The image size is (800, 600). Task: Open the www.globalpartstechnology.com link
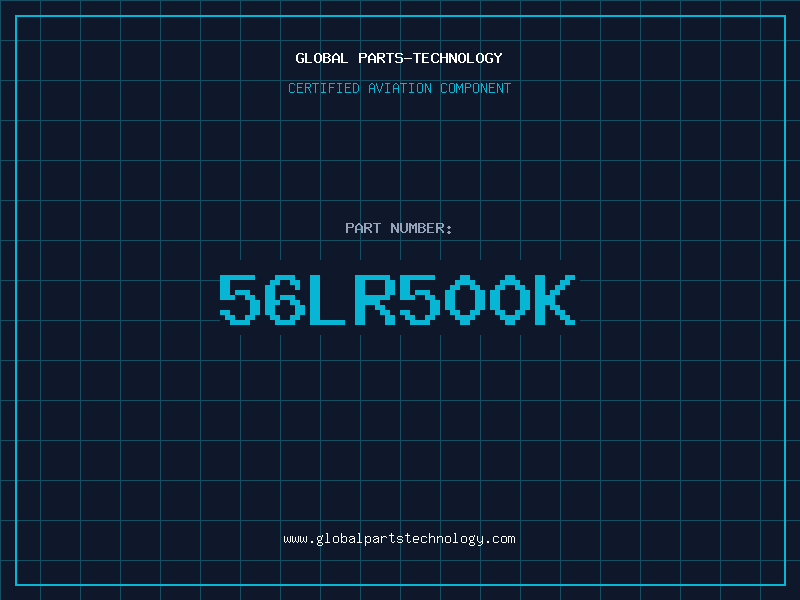coord(399,539)
